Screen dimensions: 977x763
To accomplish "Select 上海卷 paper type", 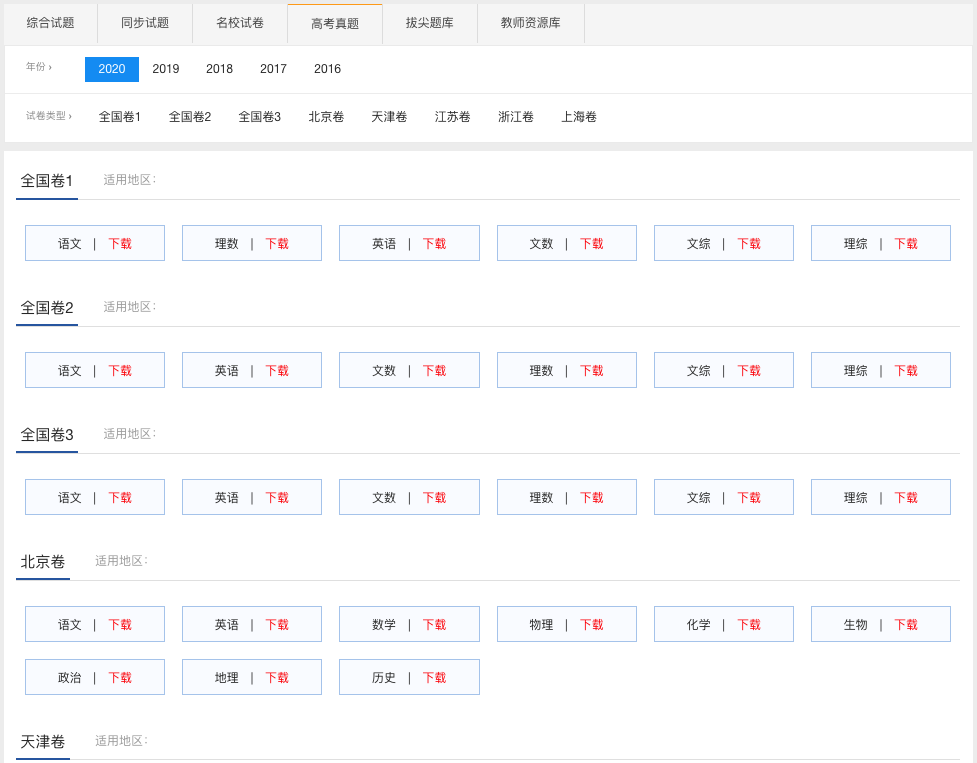I will pyautogui.click(x=579, y=117).
